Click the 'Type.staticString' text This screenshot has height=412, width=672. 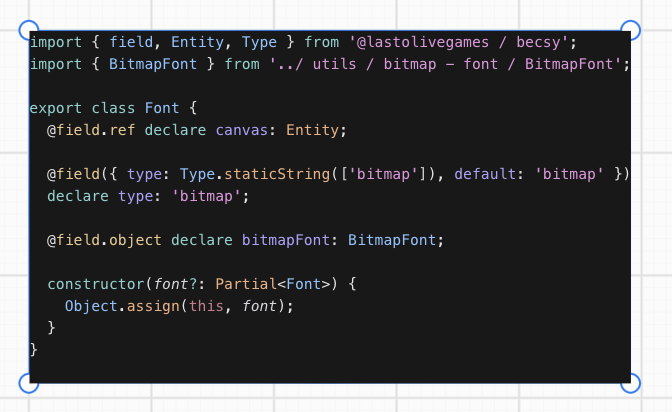click(x=255, y=174)
